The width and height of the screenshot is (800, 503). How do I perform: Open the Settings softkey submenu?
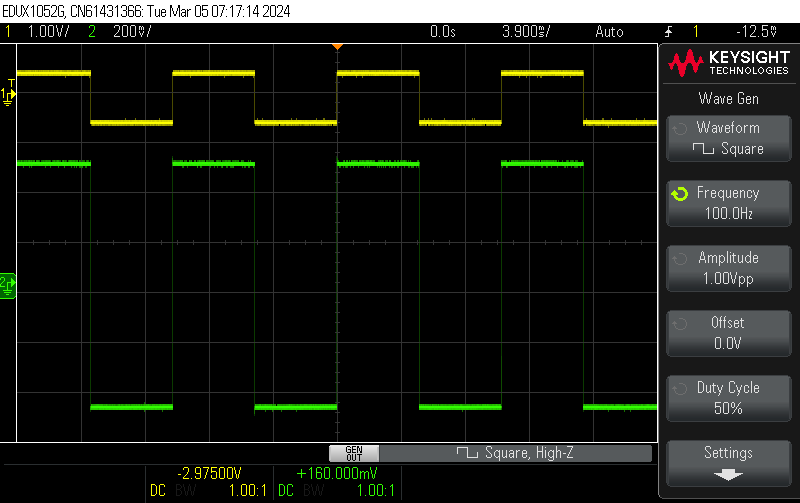pos(729,463)
